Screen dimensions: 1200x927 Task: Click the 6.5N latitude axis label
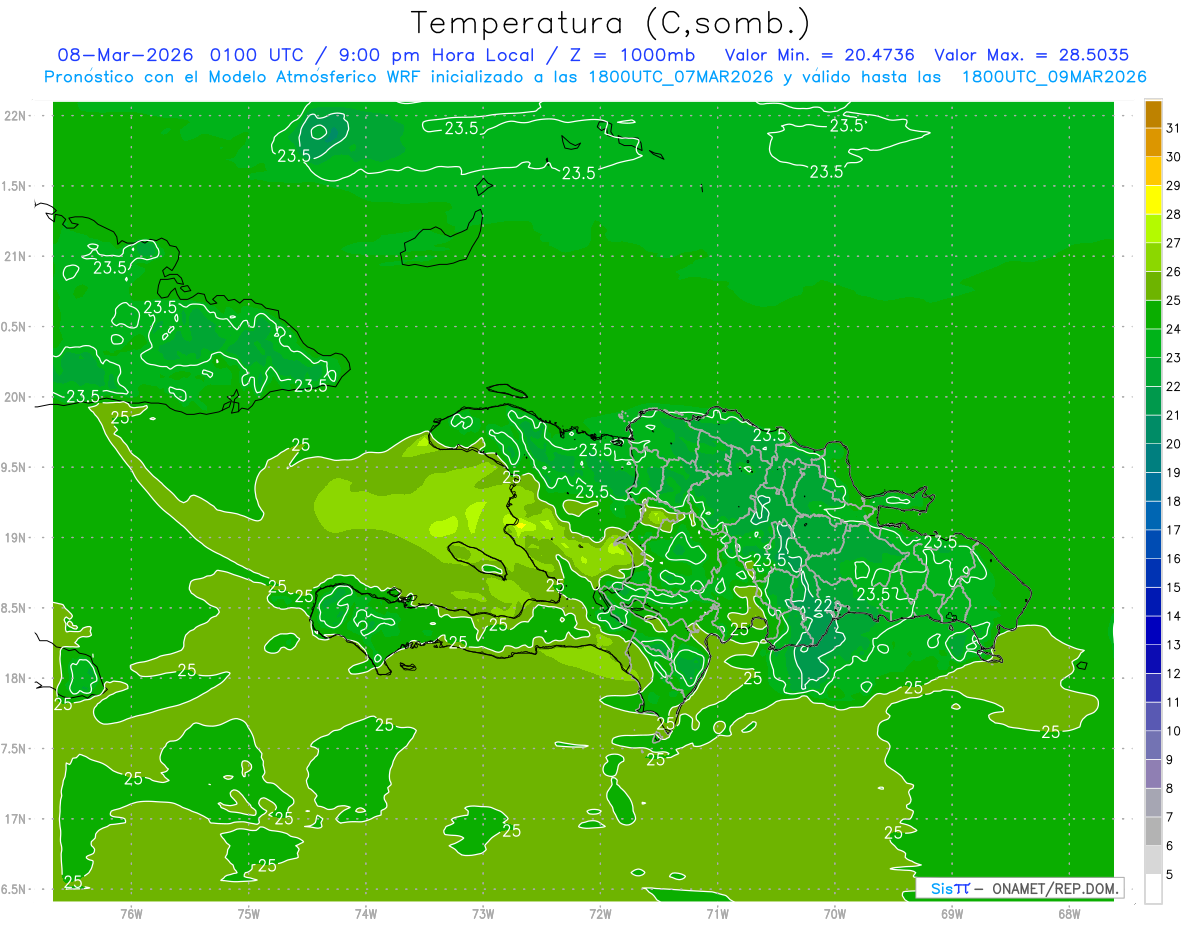pyautogui.click(x=14, y=889)
